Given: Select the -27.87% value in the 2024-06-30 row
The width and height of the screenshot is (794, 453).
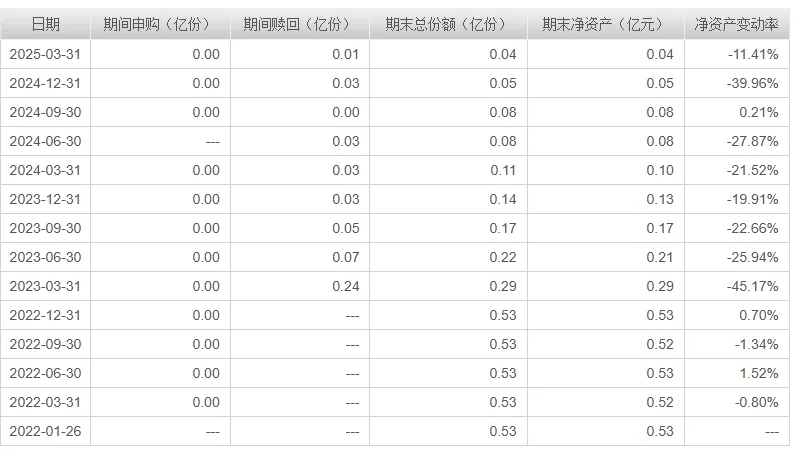Looking at the screenshot, I should point(752,141).
